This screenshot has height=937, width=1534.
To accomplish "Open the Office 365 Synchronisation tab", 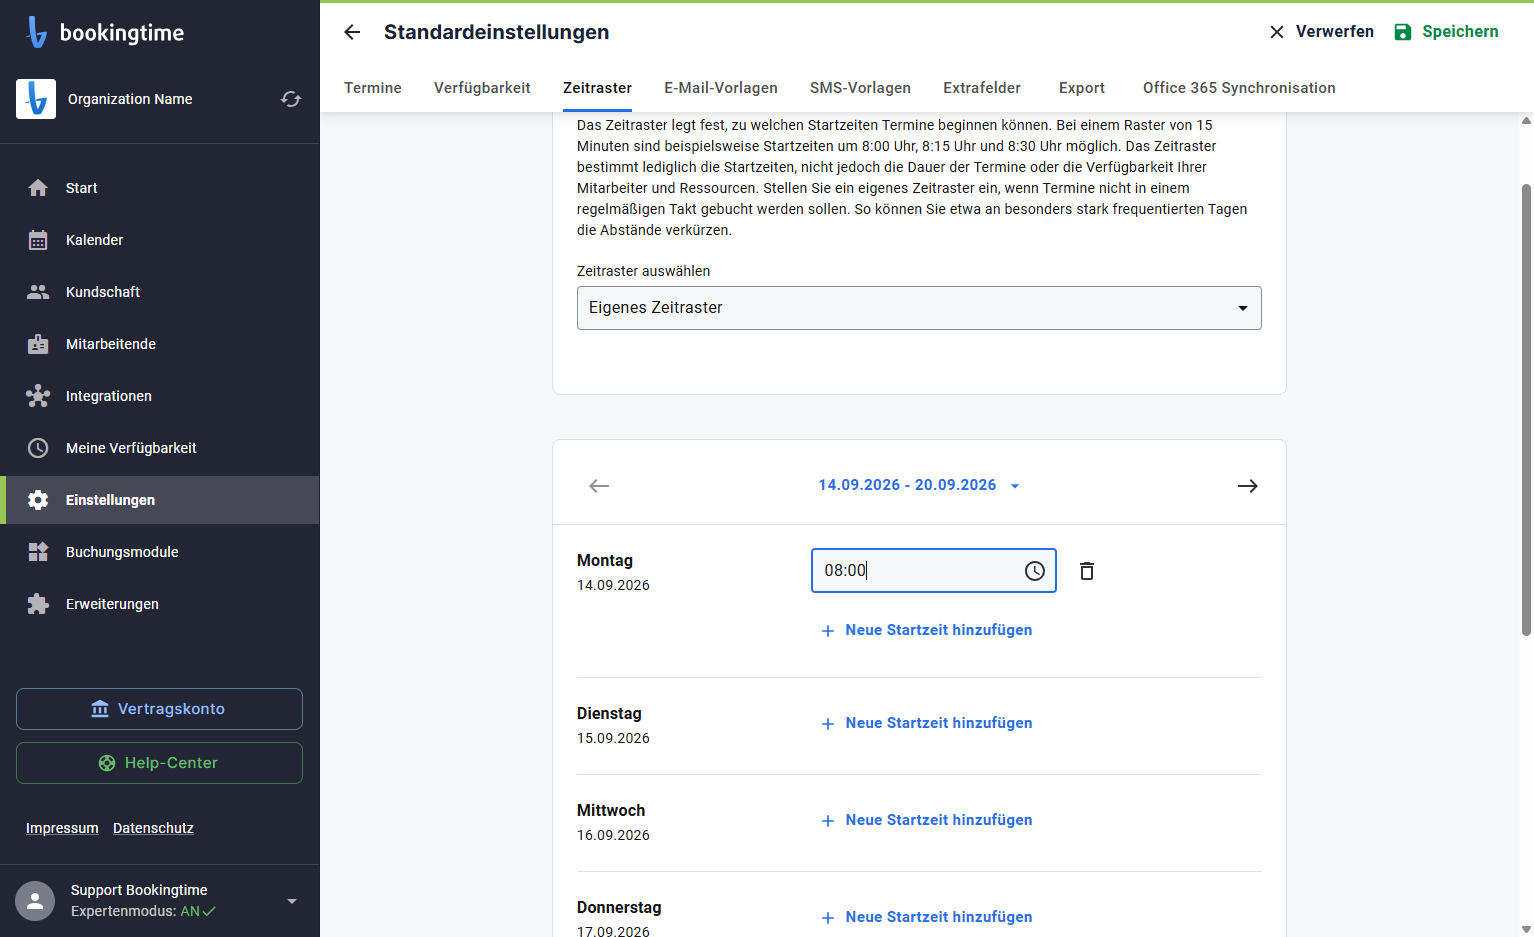I will coord(1239,88).
